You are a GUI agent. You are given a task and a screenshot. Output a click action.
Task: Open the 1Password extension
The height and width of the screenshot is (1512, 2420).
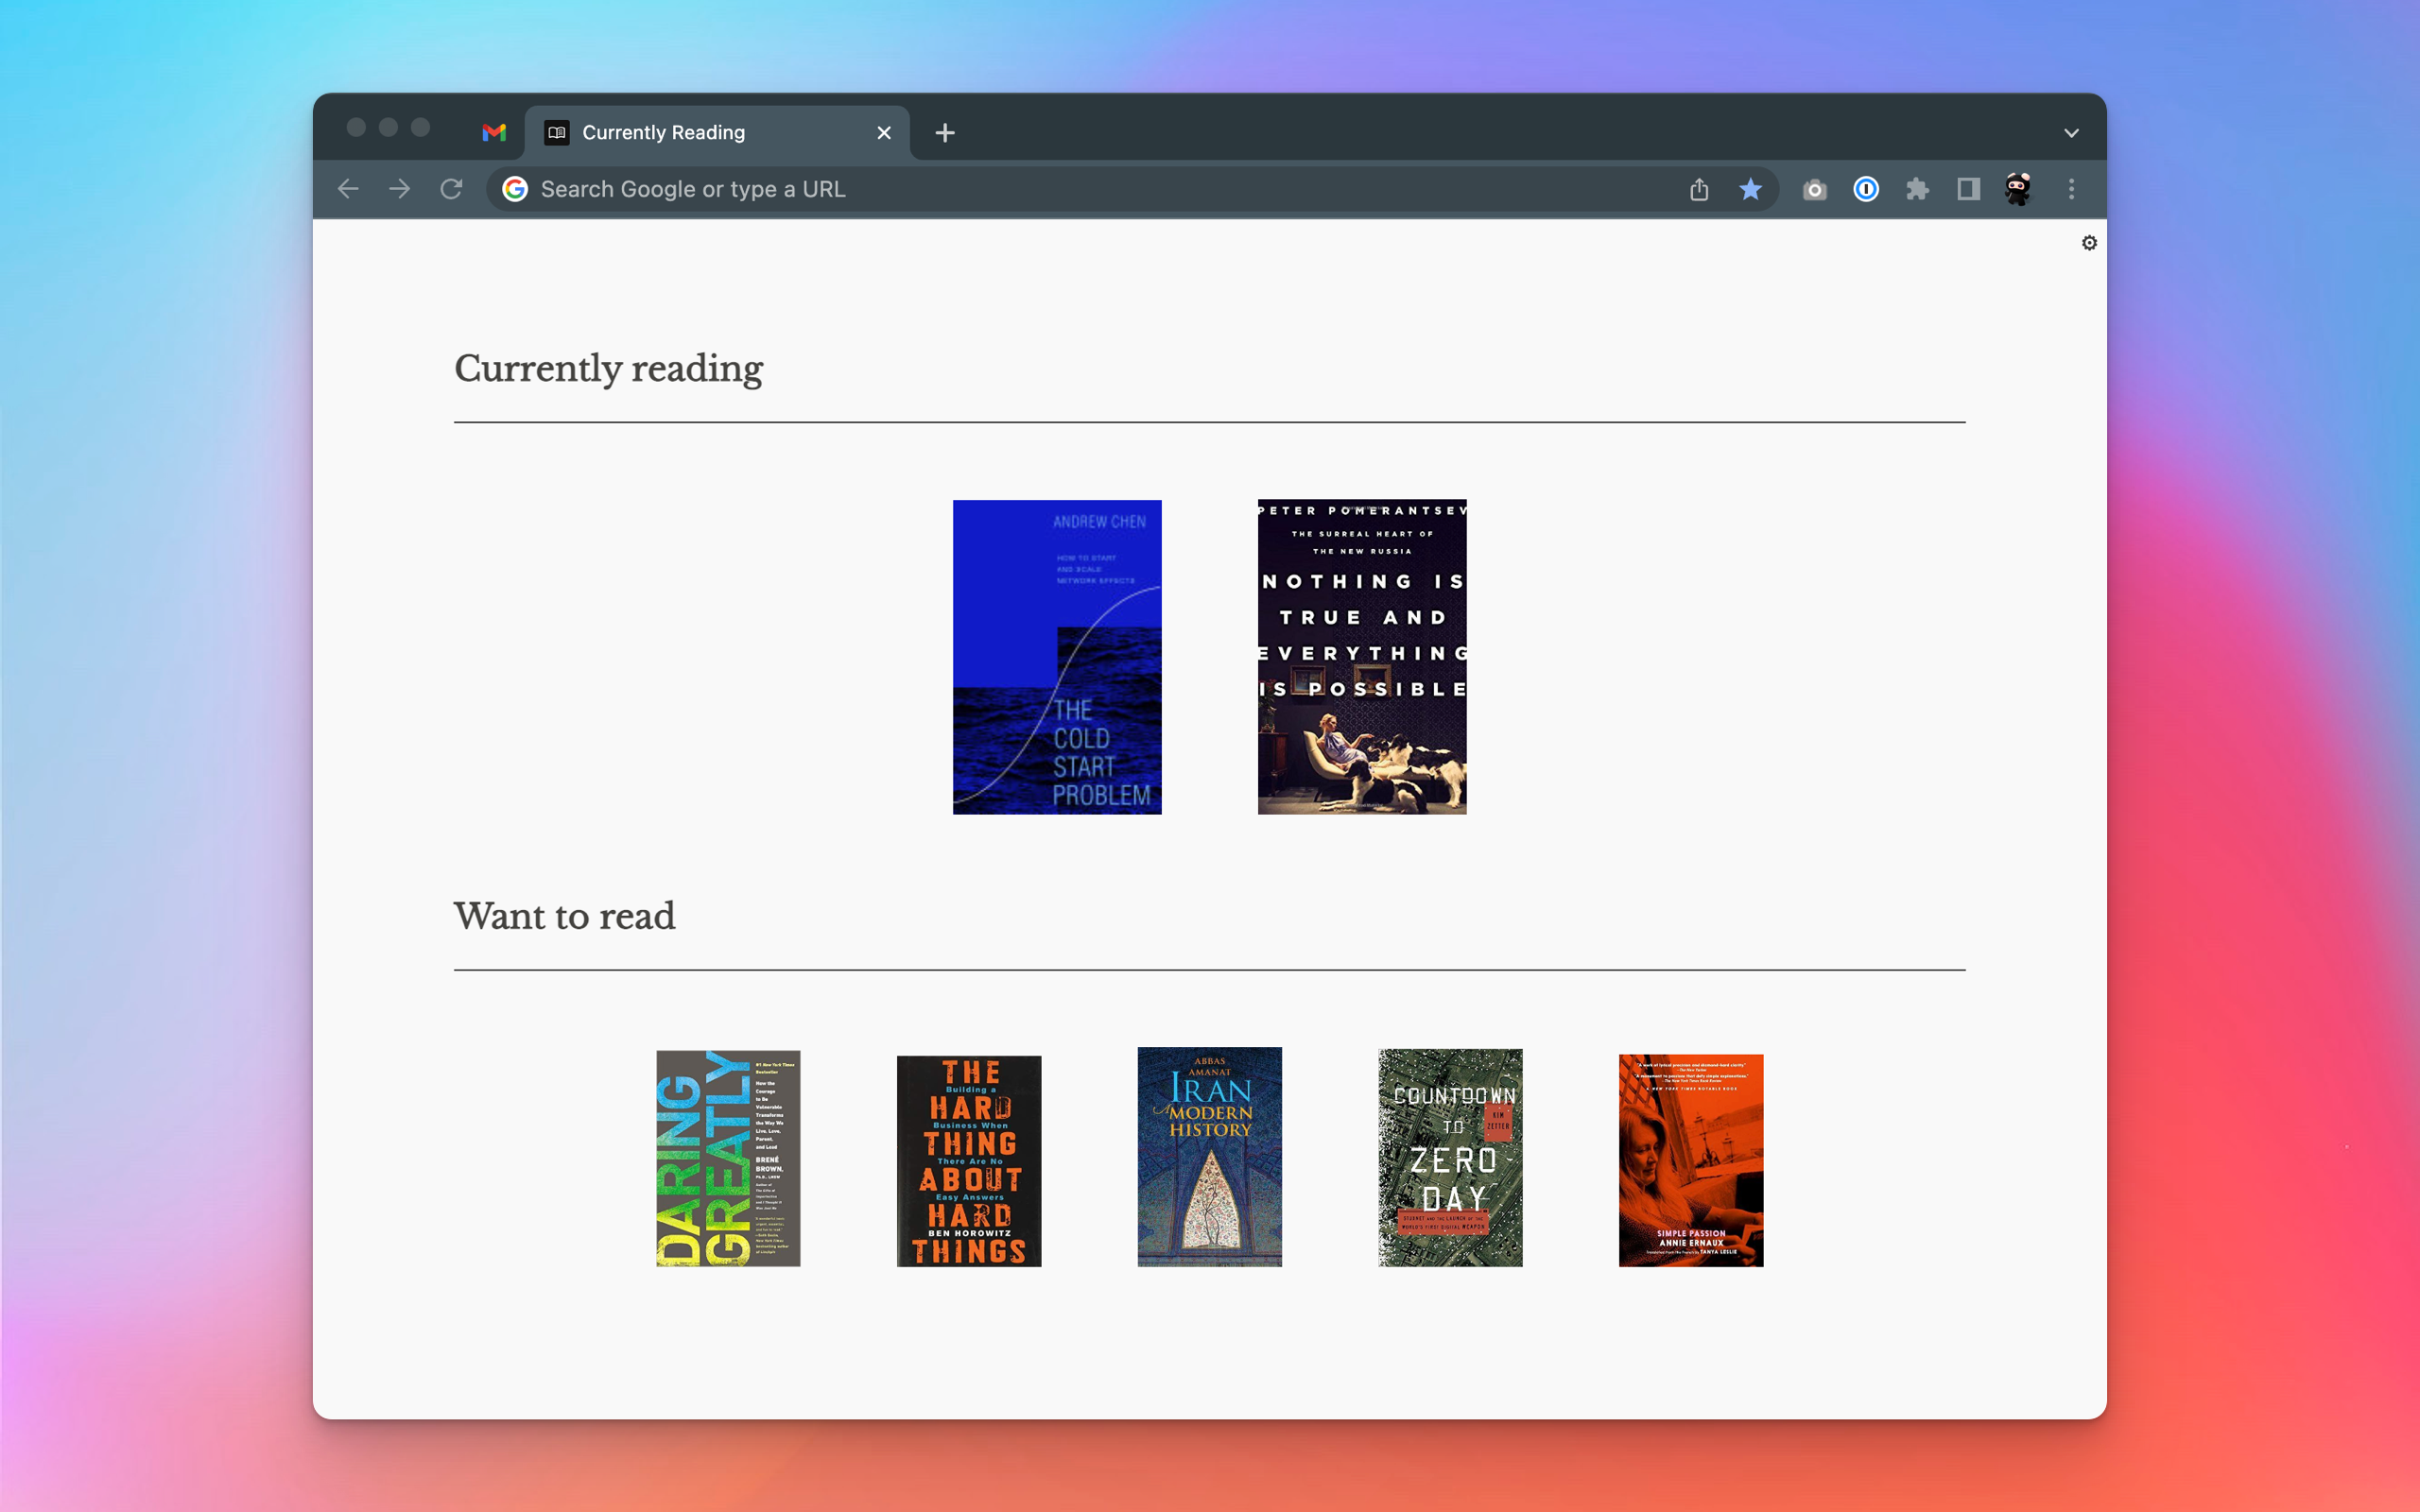tap(1866, 189)
